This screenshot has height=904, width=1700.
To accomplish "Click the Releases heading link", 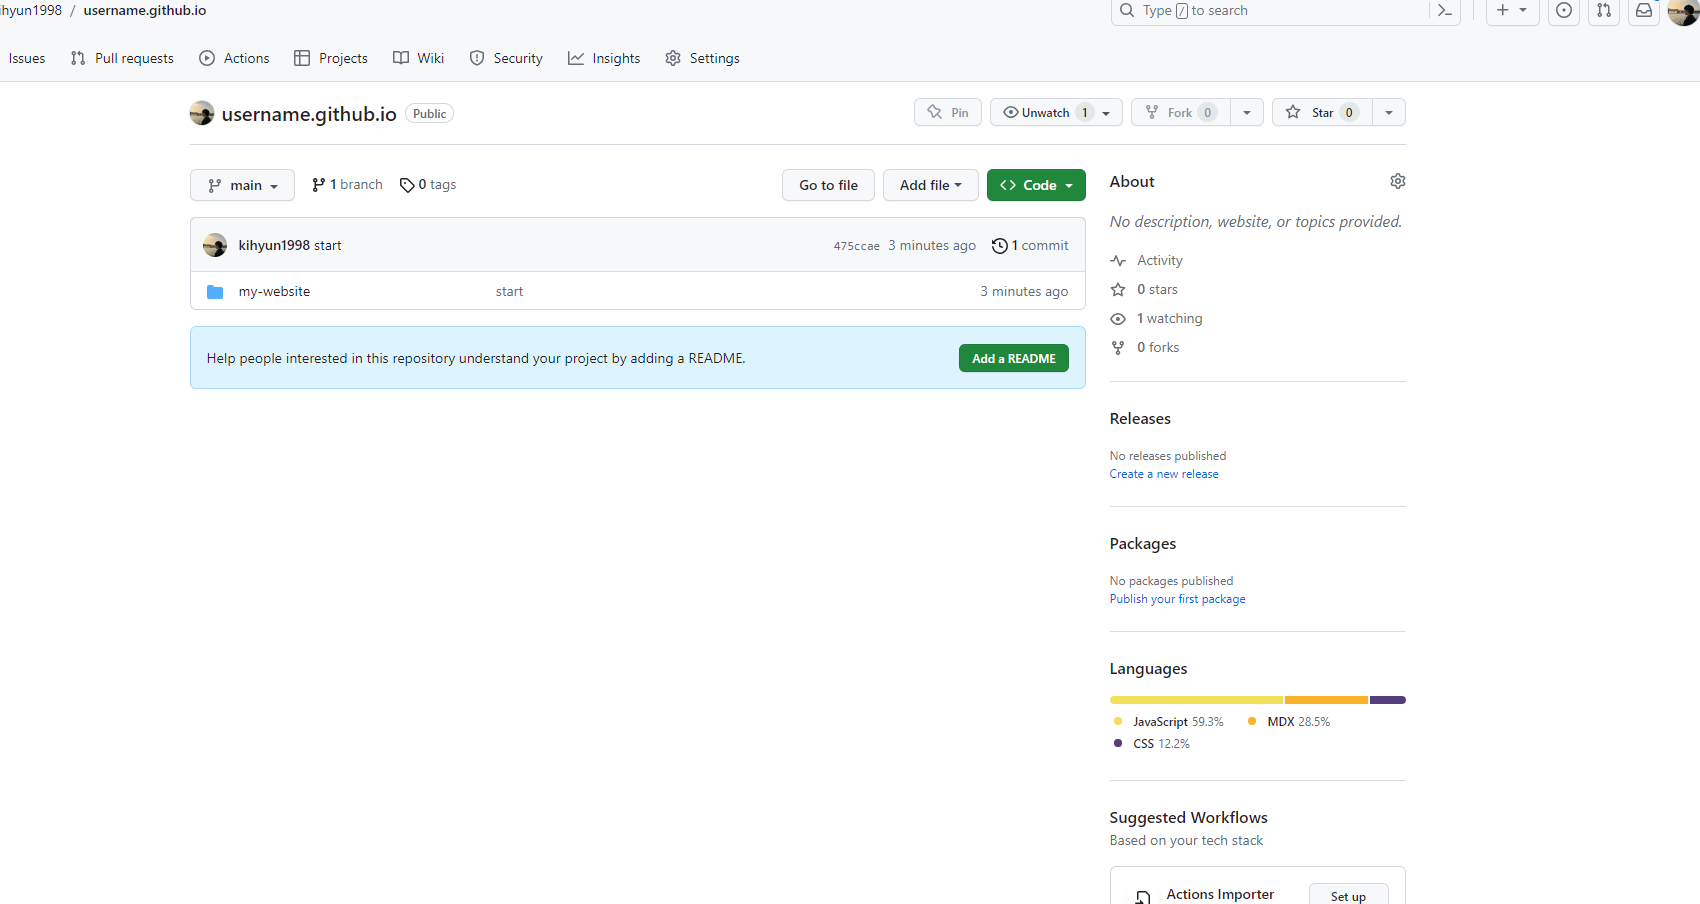I will [1140, 418].
